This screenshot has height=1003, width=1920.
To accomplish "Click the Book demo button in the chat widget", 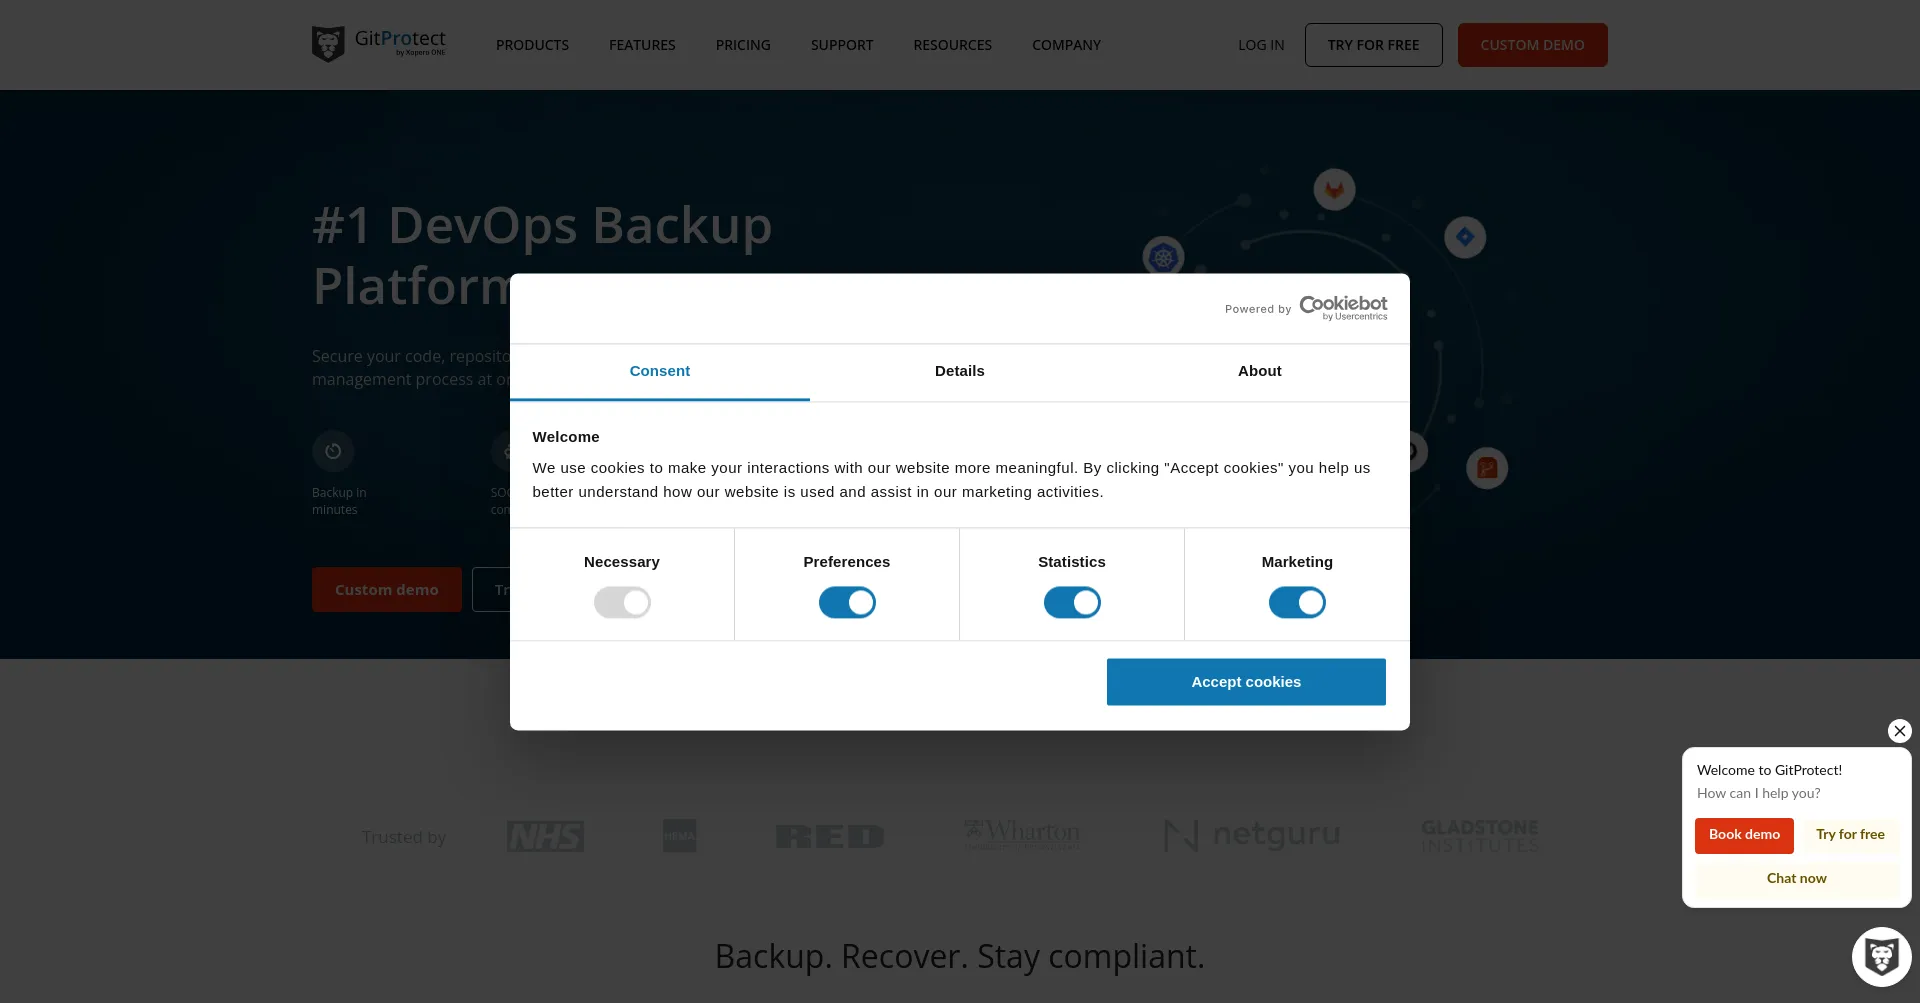I will pos(1744,835).
